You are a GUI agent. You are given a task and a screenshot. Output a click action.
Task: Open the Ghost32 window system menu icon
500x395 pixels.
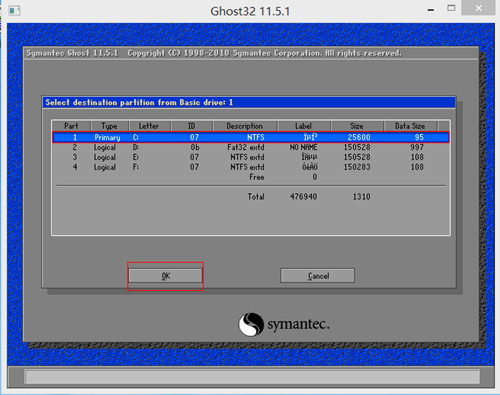(x=14, y=11)
